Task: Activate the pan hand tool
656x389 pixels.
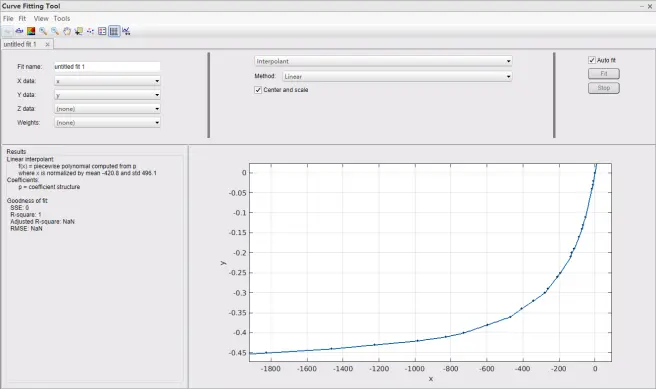Action: tap(67, 31)
